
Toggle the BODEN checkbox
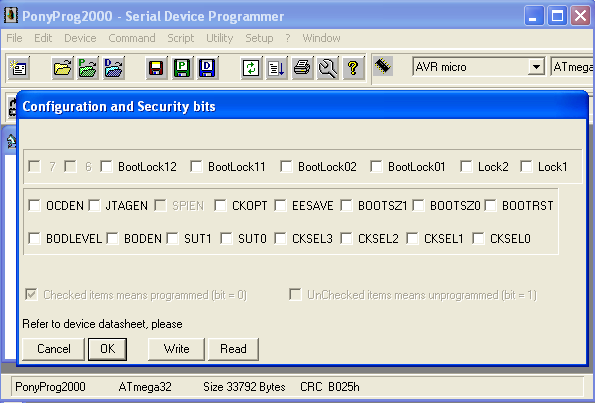(x=112, y=238)
